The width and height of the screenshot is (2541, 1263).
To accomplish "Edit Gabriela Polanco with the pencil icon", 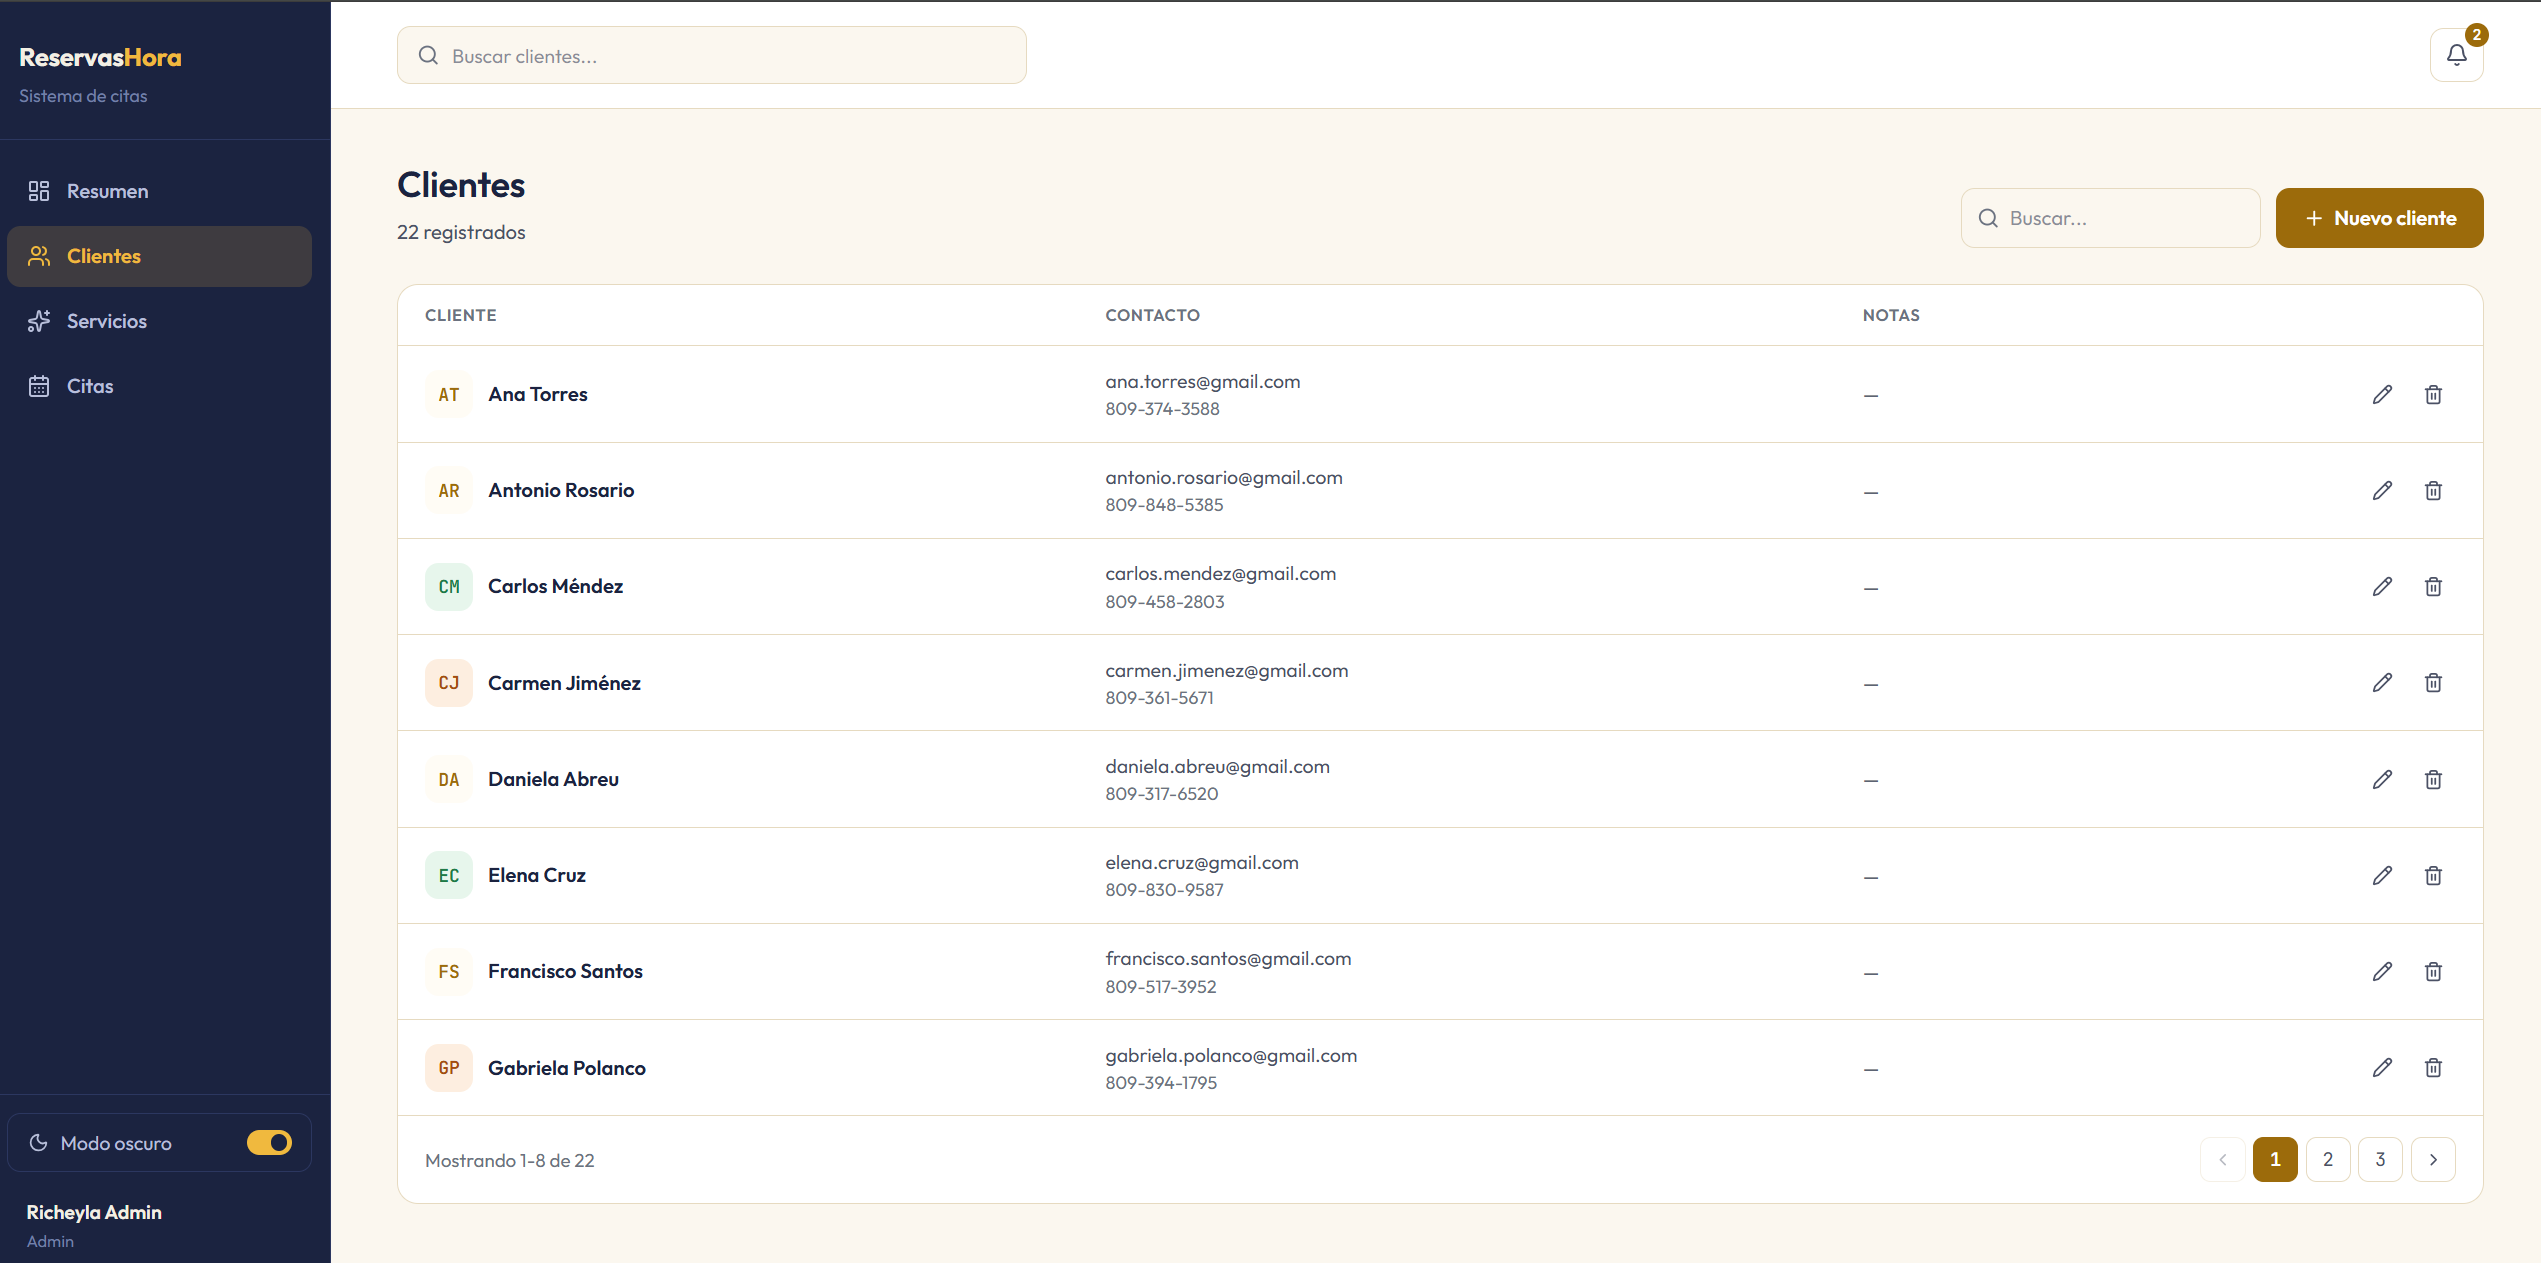I will [2382, 1067].
